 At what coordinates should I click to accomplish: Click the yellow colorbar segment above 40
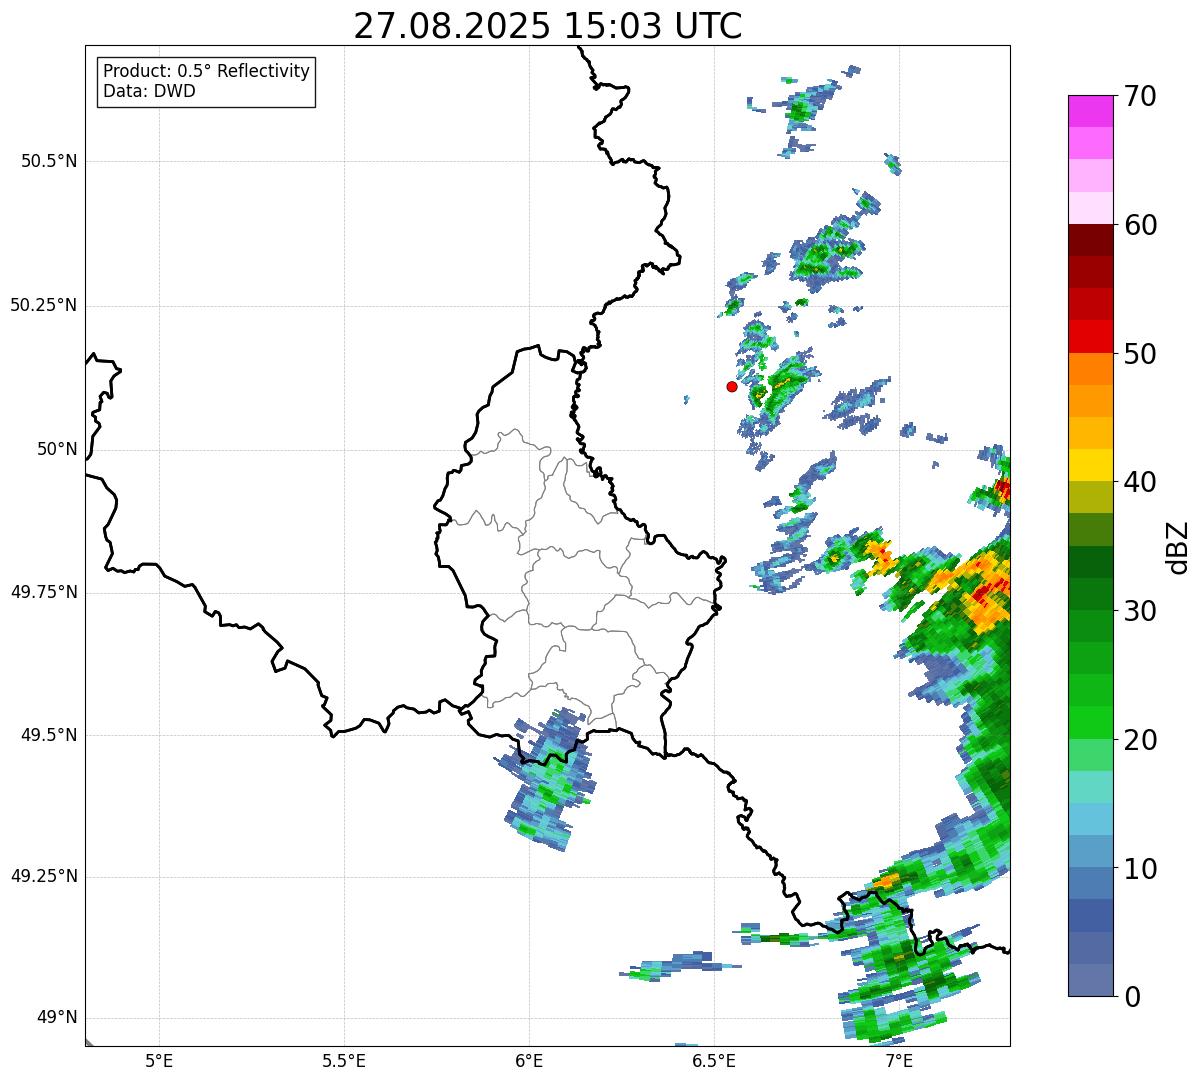(1090, 465)
